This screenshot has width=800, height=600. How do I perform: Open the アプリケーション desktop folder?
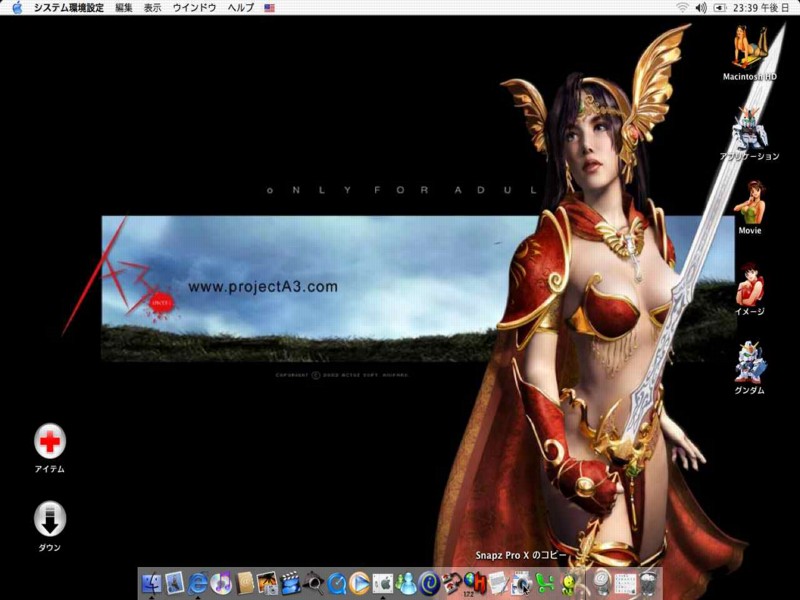tap(749, 128)
